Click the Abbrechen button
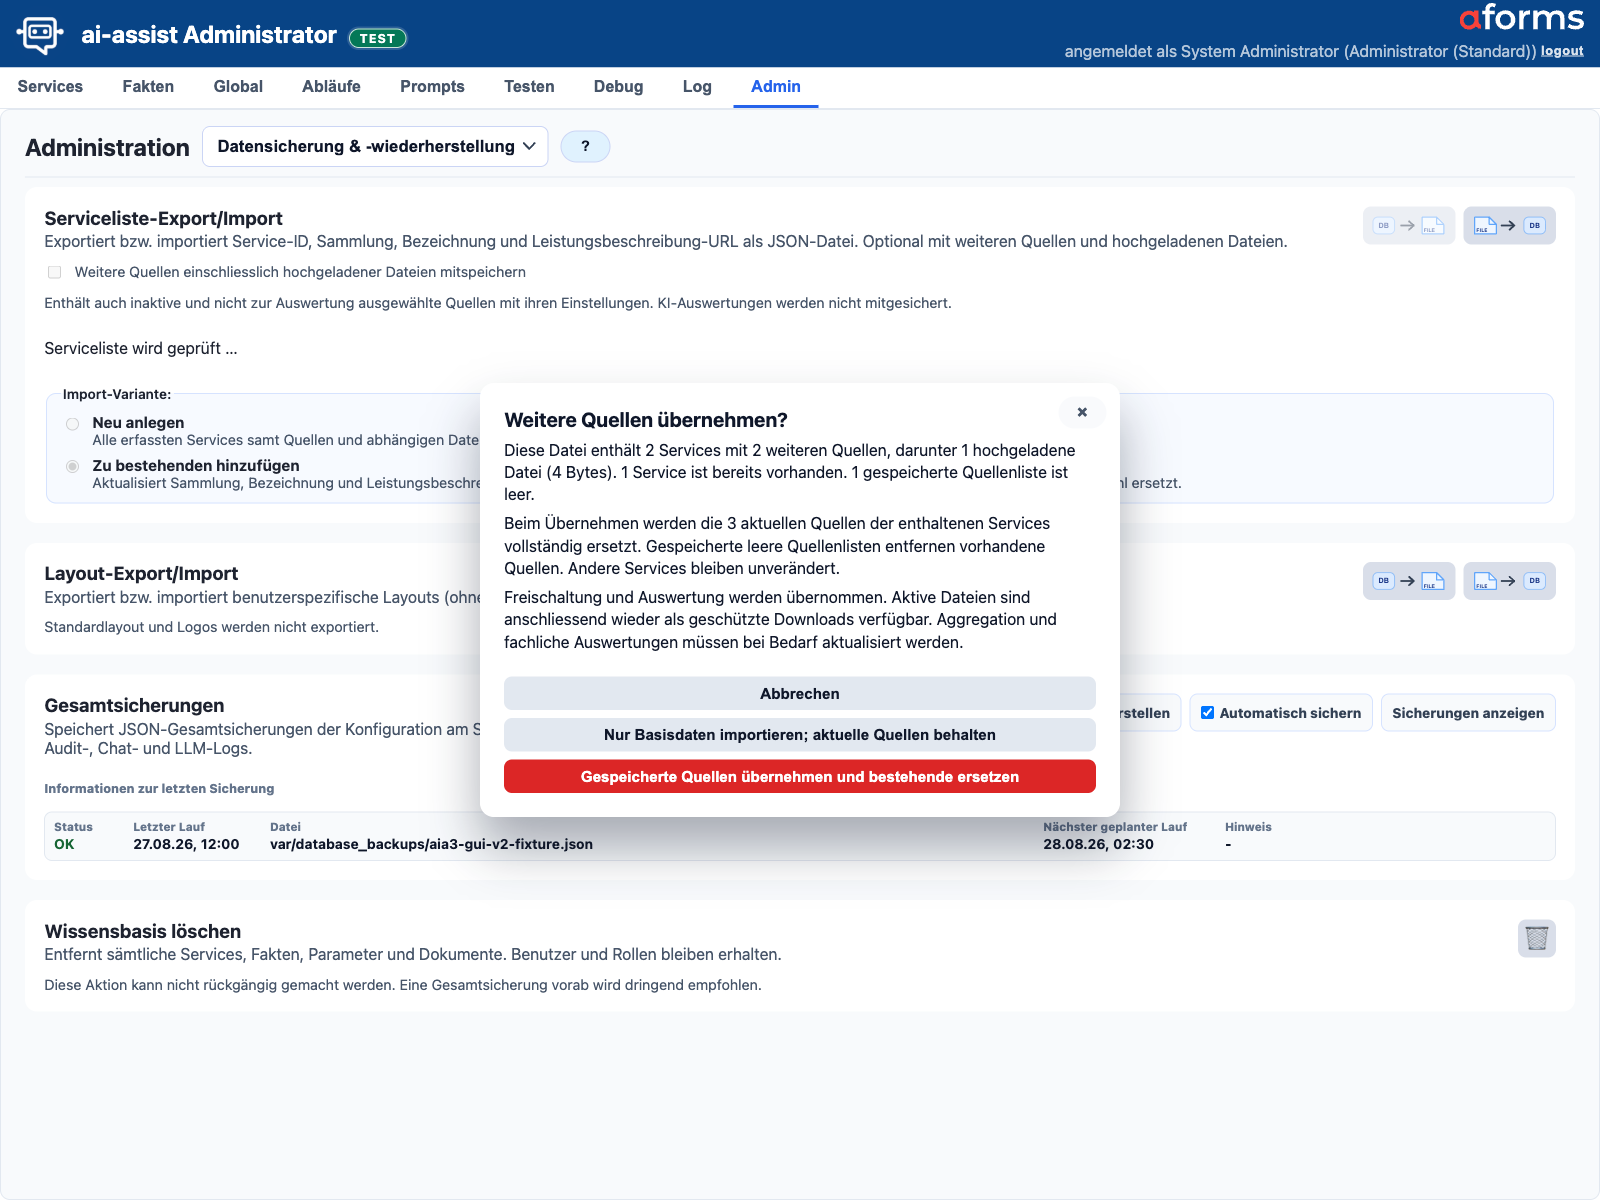Screen dimensions: 1600x1200 tap(800, 694)
